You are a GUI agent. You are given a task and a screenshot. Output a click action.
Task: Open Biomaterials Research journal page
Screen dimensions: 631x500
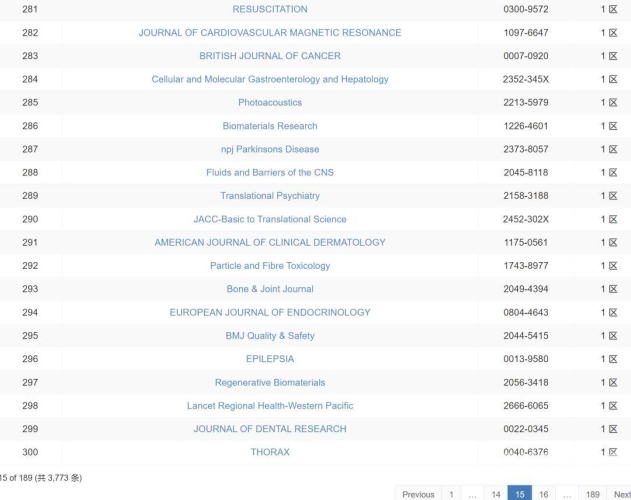coord(270,126)
